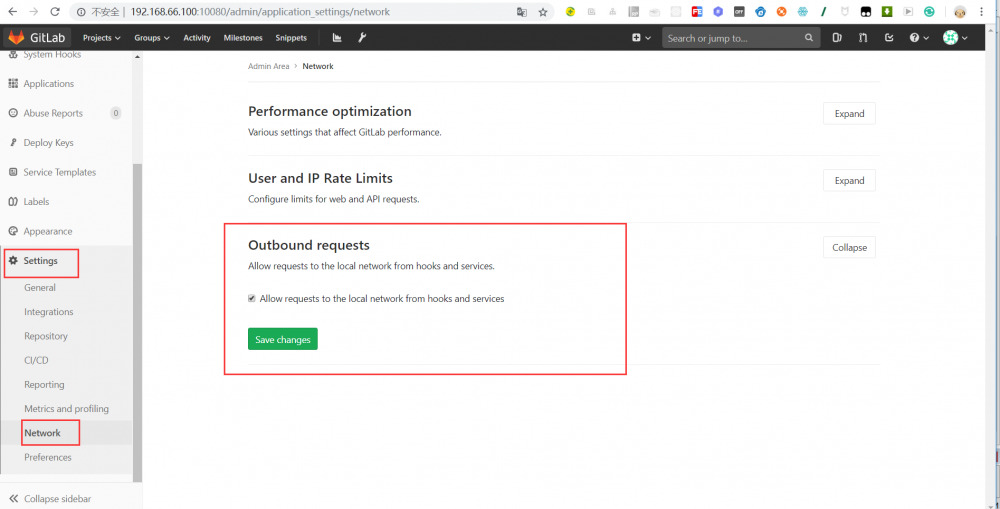Open the to-do list icon

click(x=889, y=38)
